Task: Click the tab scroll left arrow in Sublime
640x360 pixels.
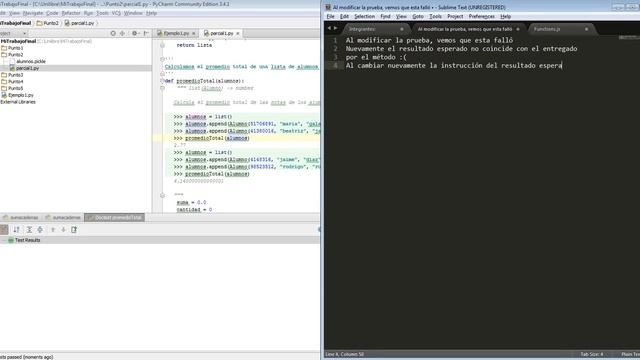Action: pyautogui.click(x=329, y=28)
